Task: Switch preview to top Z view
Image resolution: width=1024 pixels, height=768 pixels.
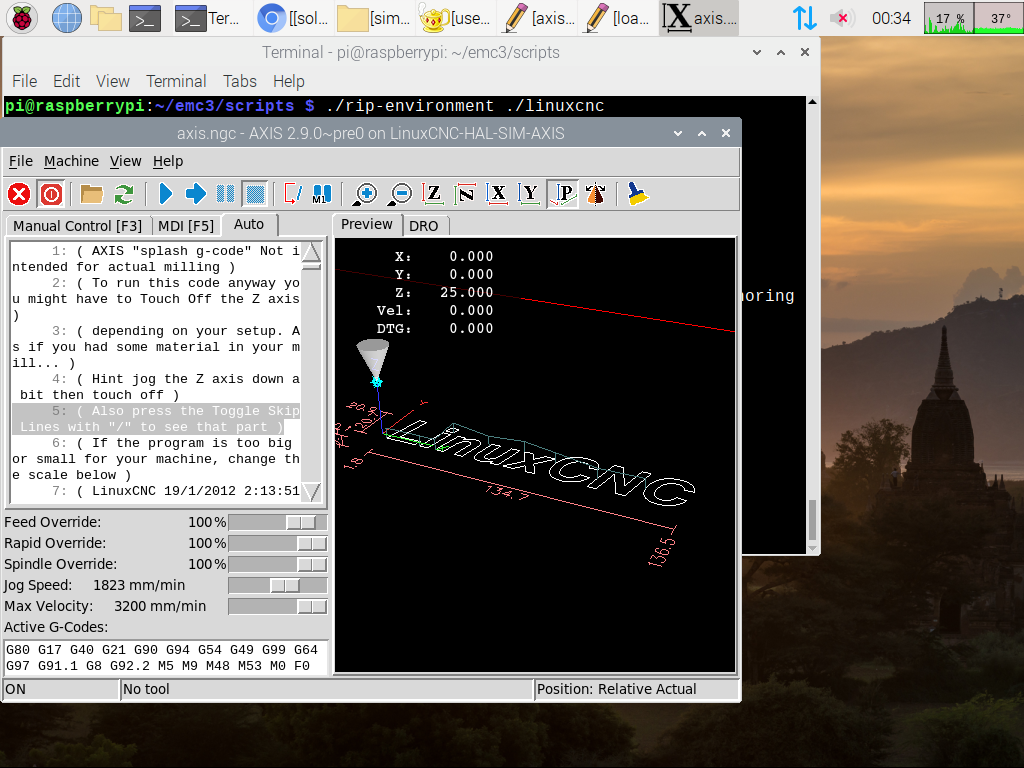Action: coord(432,194)
